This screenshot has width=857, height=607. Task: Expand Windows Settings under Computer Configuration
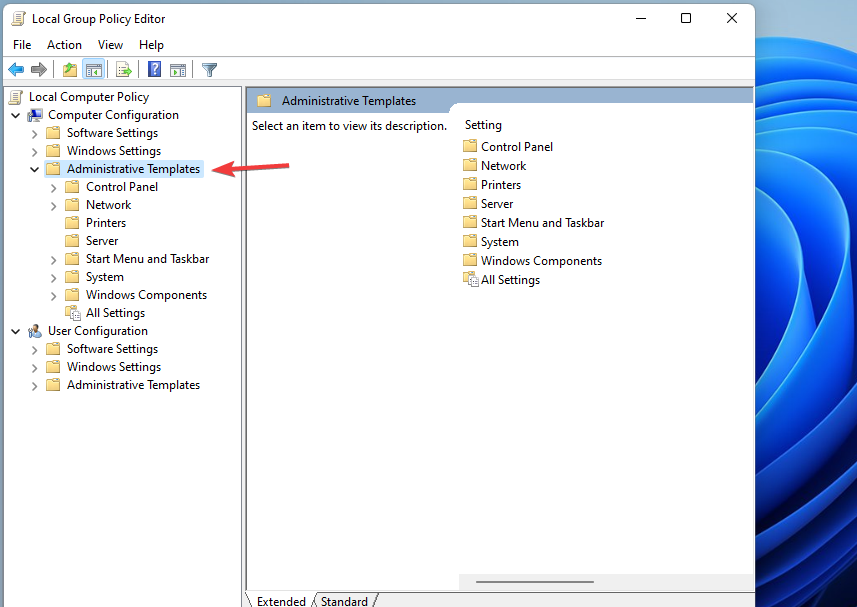point(34,152)
